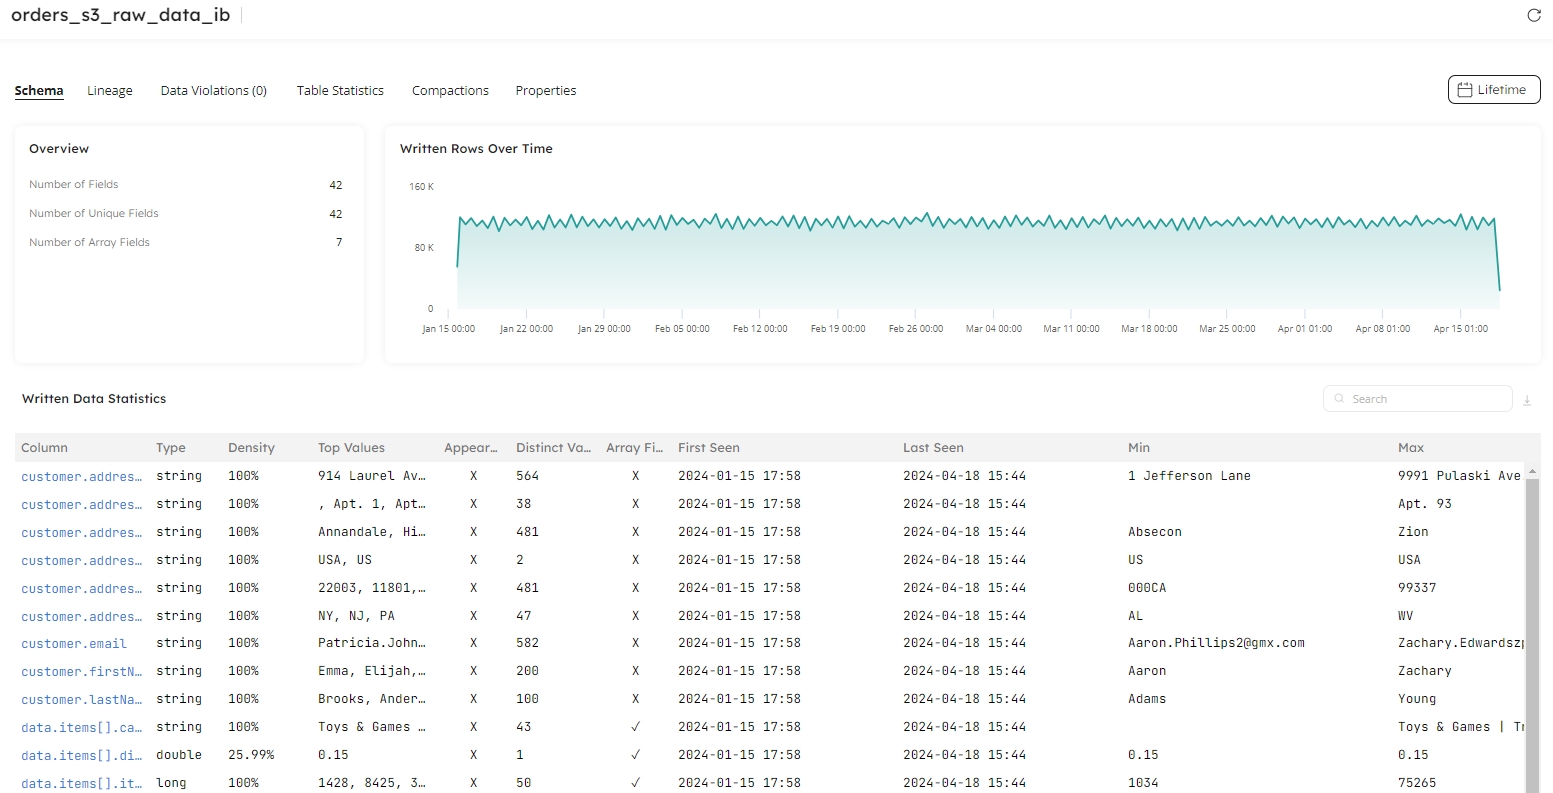Image resolution: width=1553 pixels, height=793 pixels.
Task: Click the Type column header
Action: click(x=171, y=448)
